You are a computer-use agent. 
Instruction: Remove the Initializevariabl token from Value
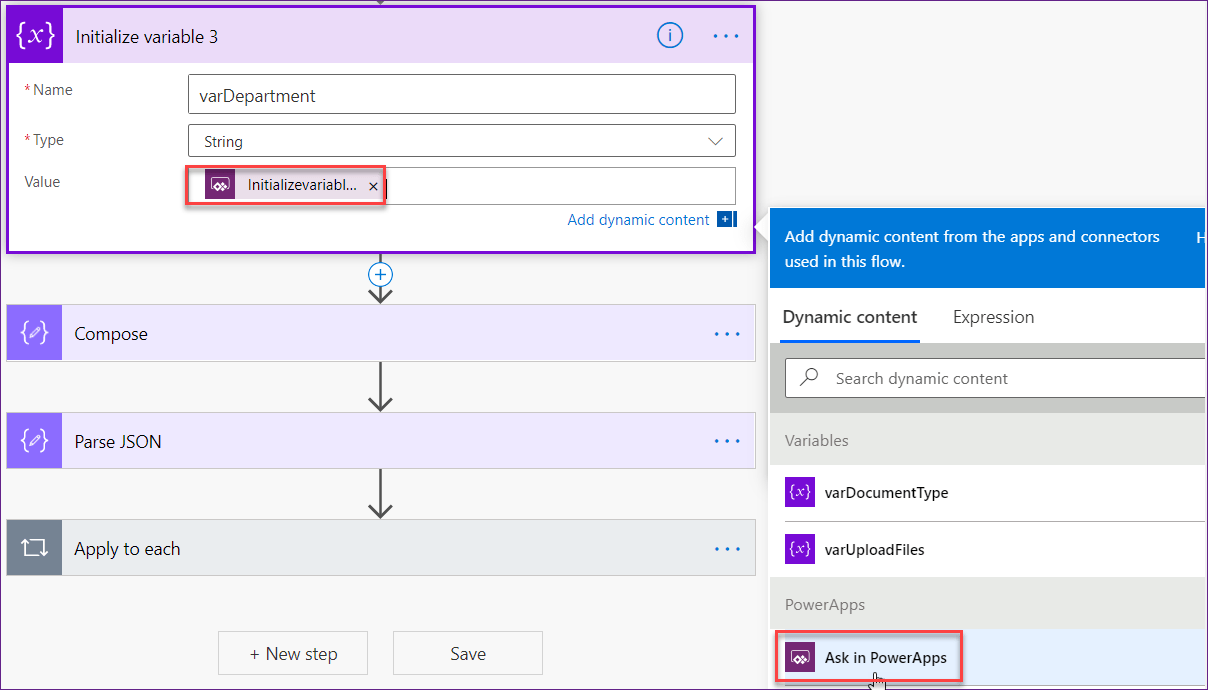(373, 186)
